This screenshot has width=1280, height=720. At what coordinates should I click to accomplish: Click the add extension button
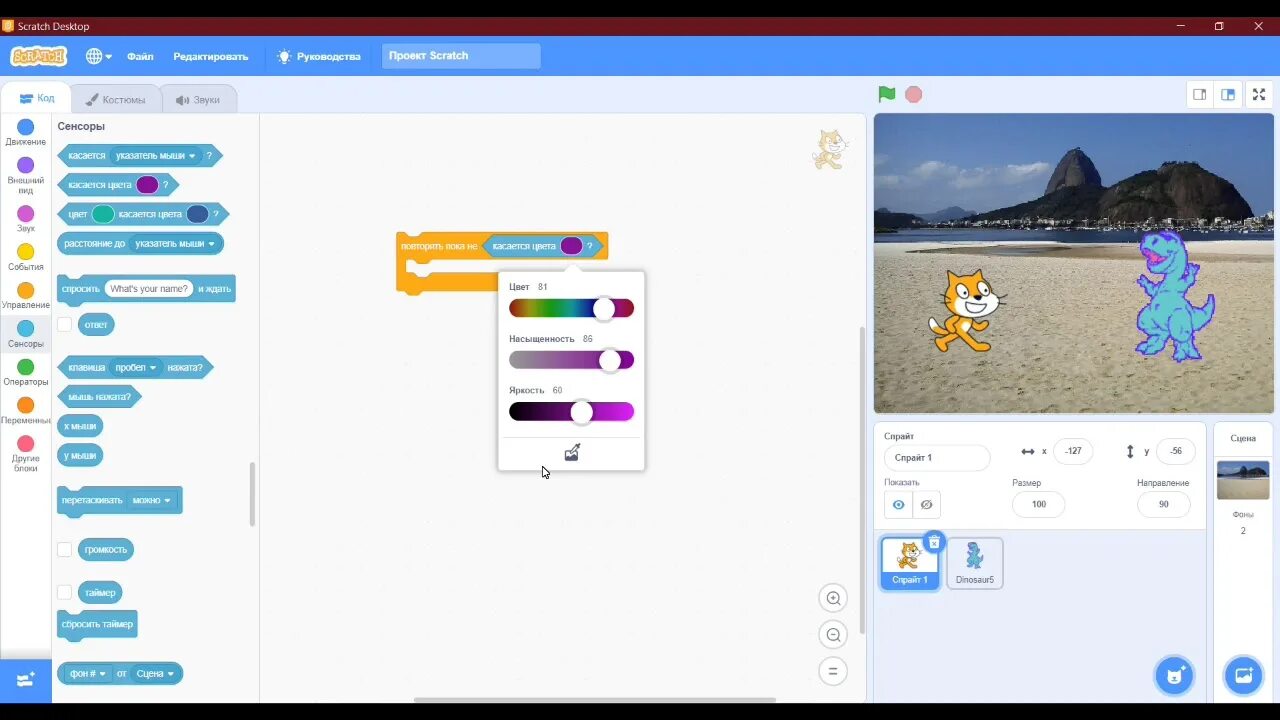click(x=26, y=679)
